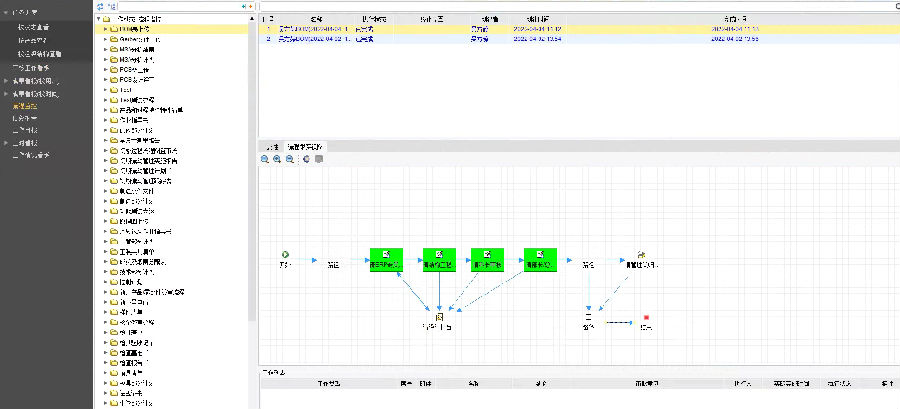
Task: Select the green start node in the flowchart
Action: coord(286,255)
